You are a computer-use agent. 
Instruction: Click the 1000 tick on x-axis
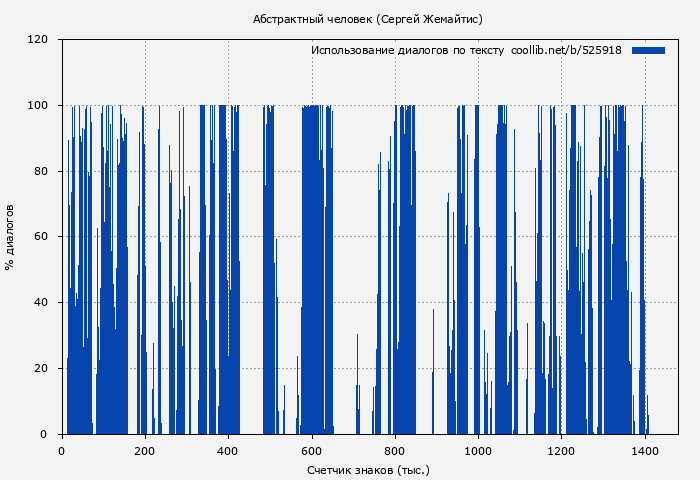(x=478, y=451)
